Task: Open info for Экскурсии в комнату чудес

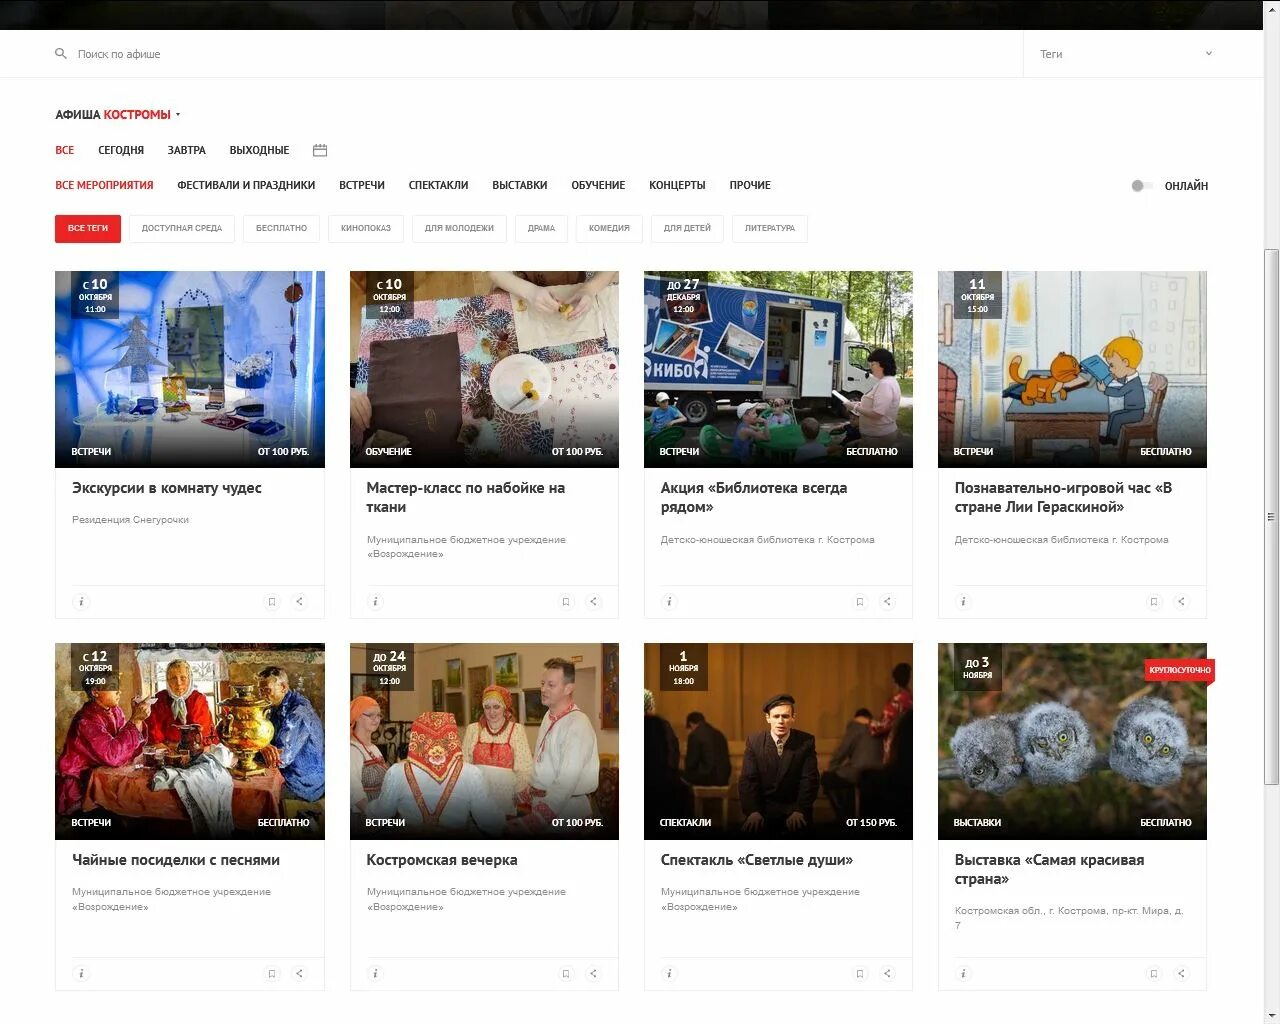Action: coord(82,602)
